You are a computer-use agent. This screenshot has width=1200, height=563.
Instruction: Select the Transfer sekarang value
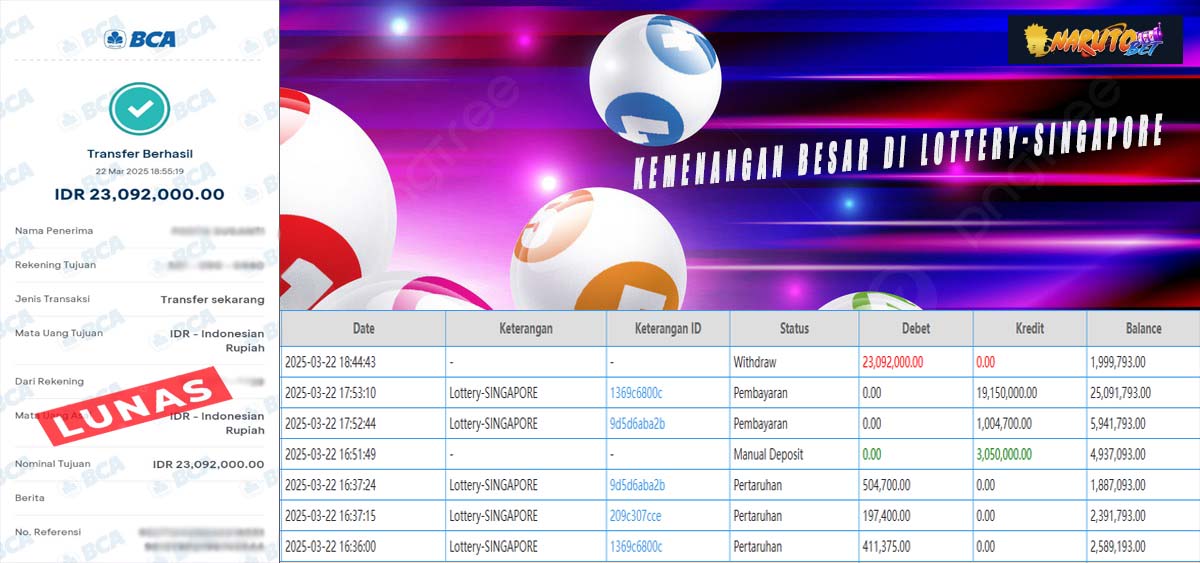click(213, 299)
